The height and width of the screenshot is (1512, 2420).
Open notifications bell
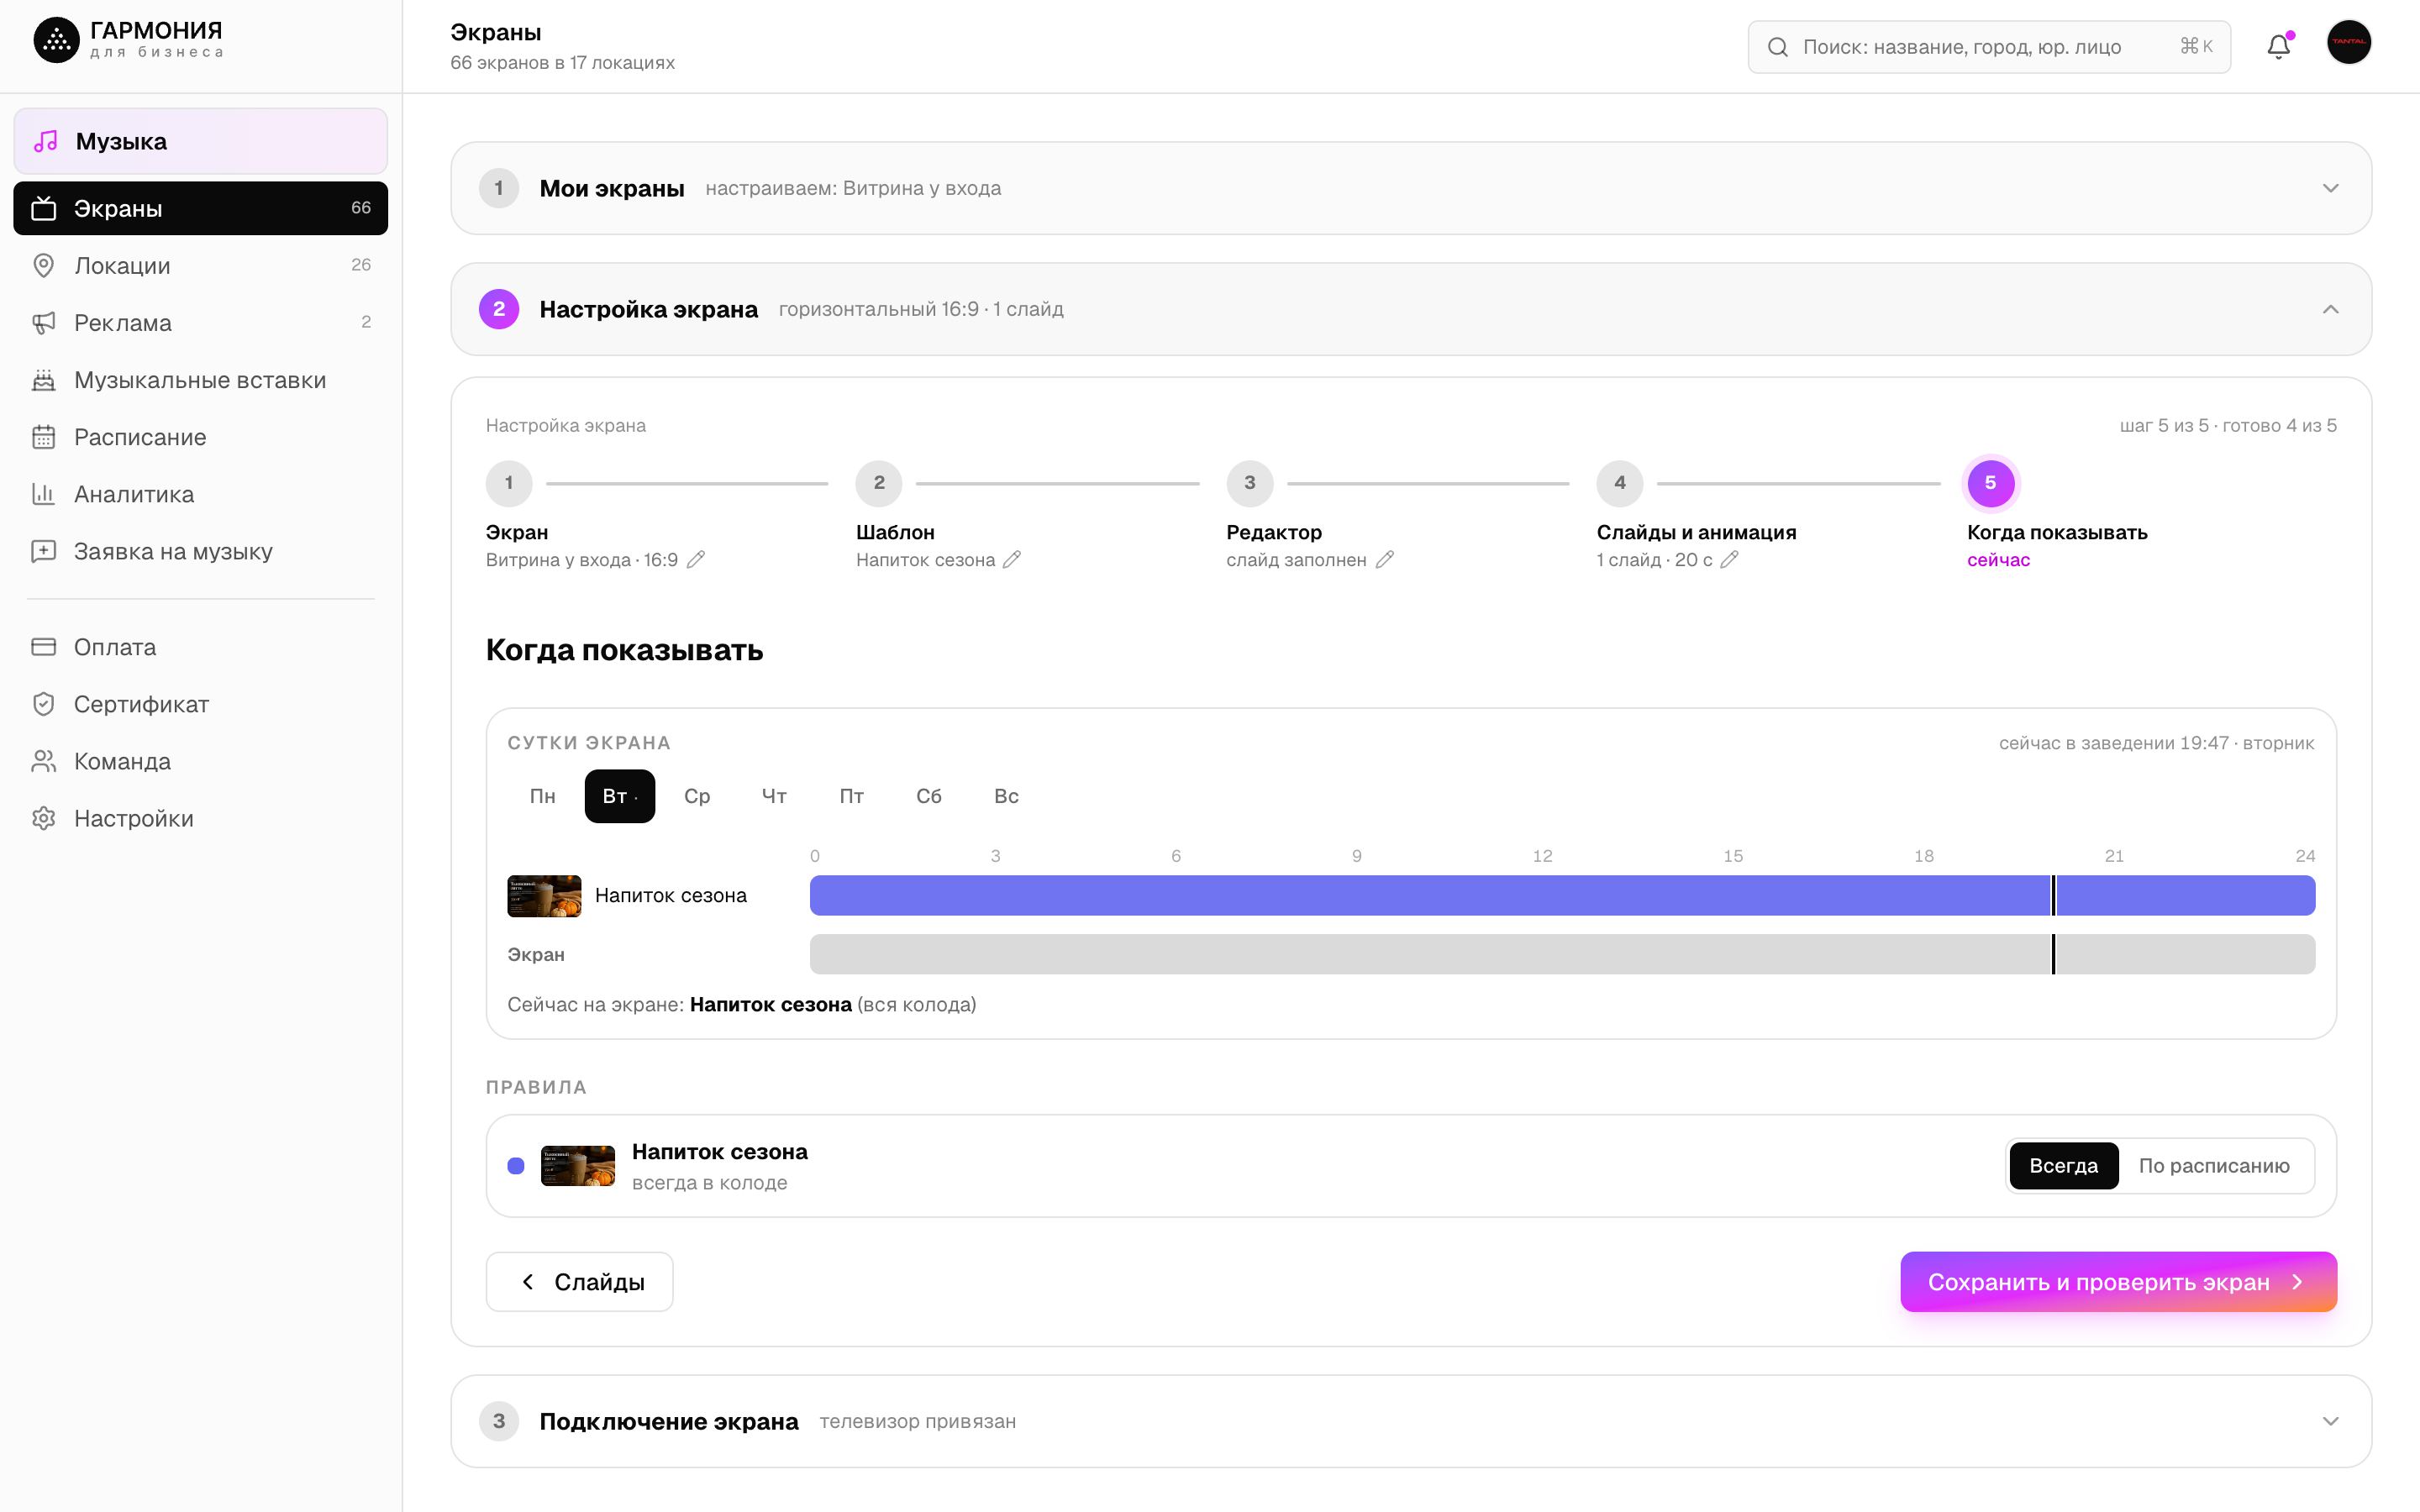tap(2278, 46)
